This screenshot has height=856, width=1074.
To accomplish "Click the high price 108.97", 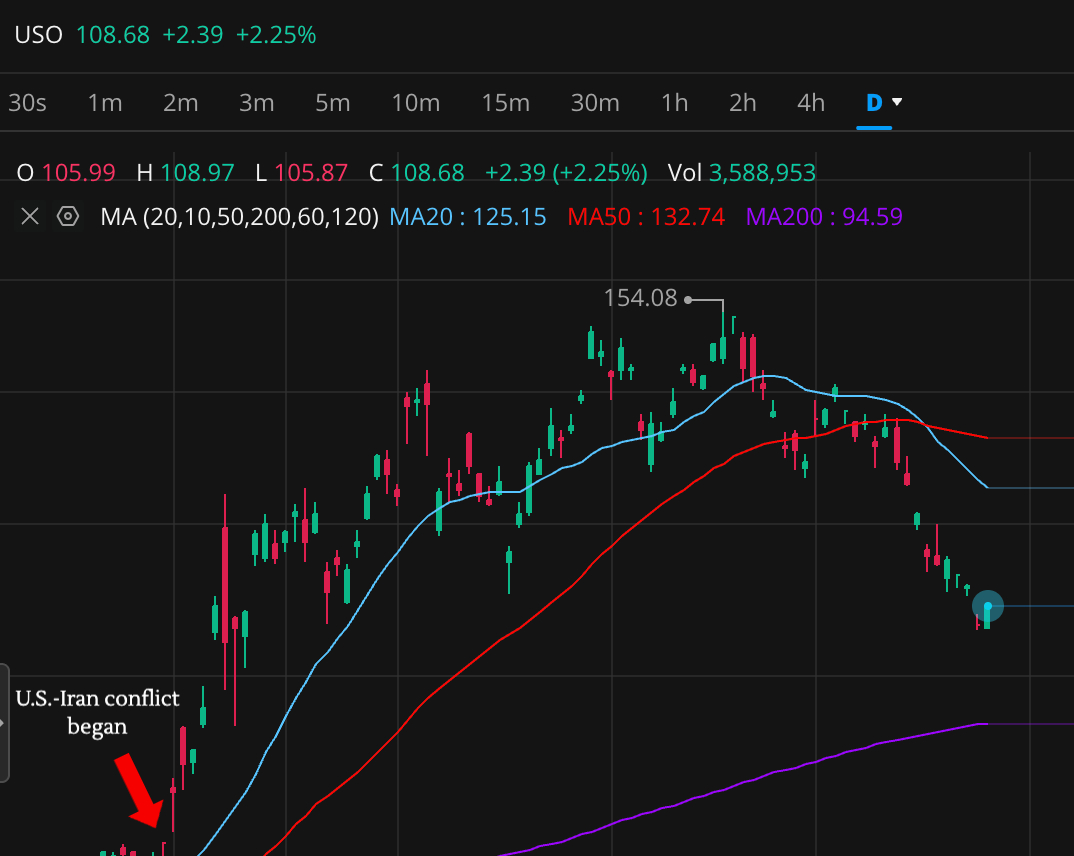I will tap(197, 173).
